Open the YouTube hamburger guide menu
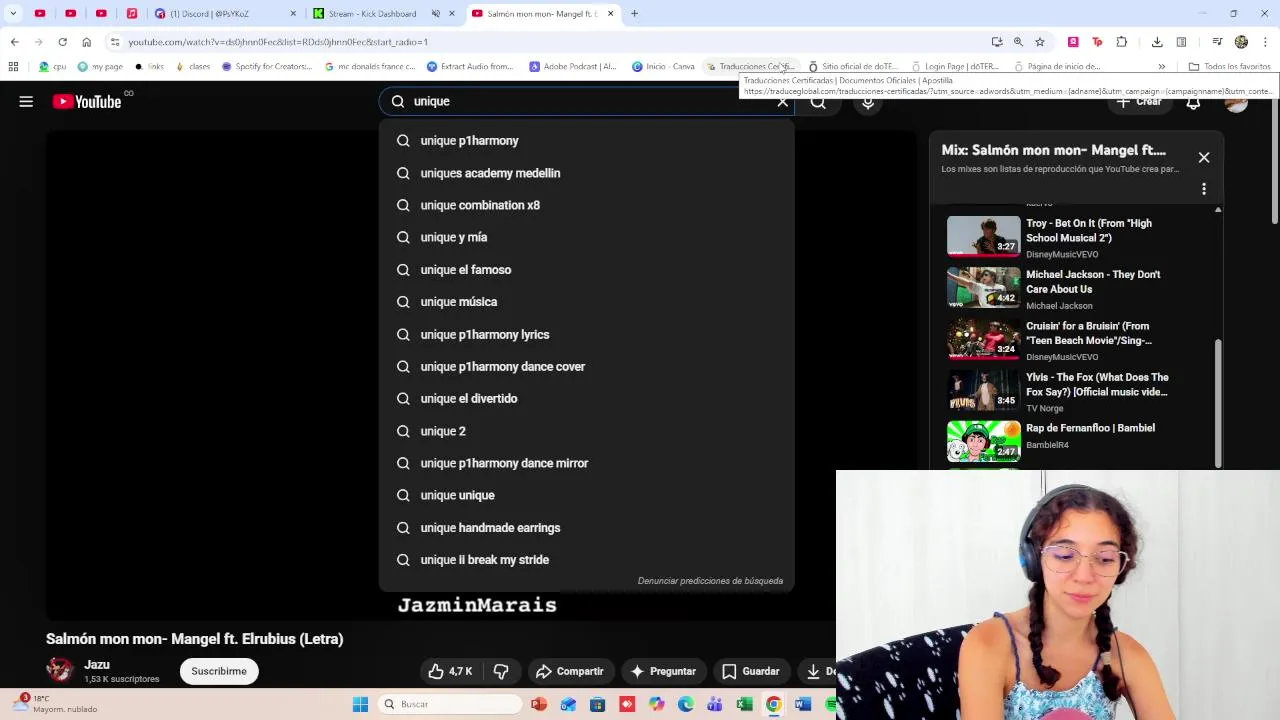This screenshot has width=1280, height=720. (x=26, y=101)
